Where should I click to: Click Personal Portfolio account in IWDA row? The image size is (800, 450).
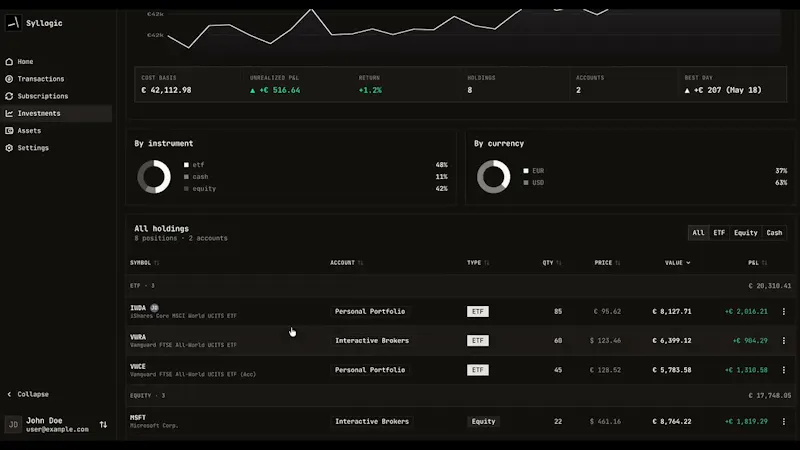(370, 311)
